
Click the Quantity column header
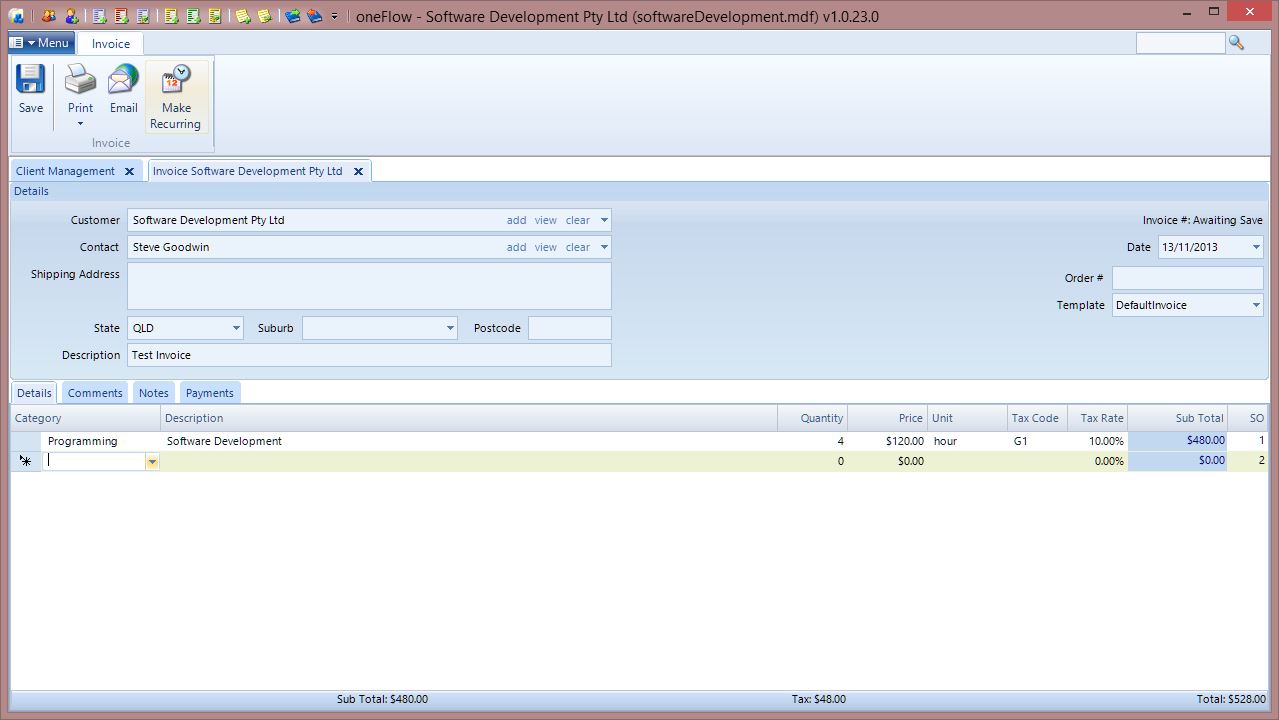tap(812, 418)
